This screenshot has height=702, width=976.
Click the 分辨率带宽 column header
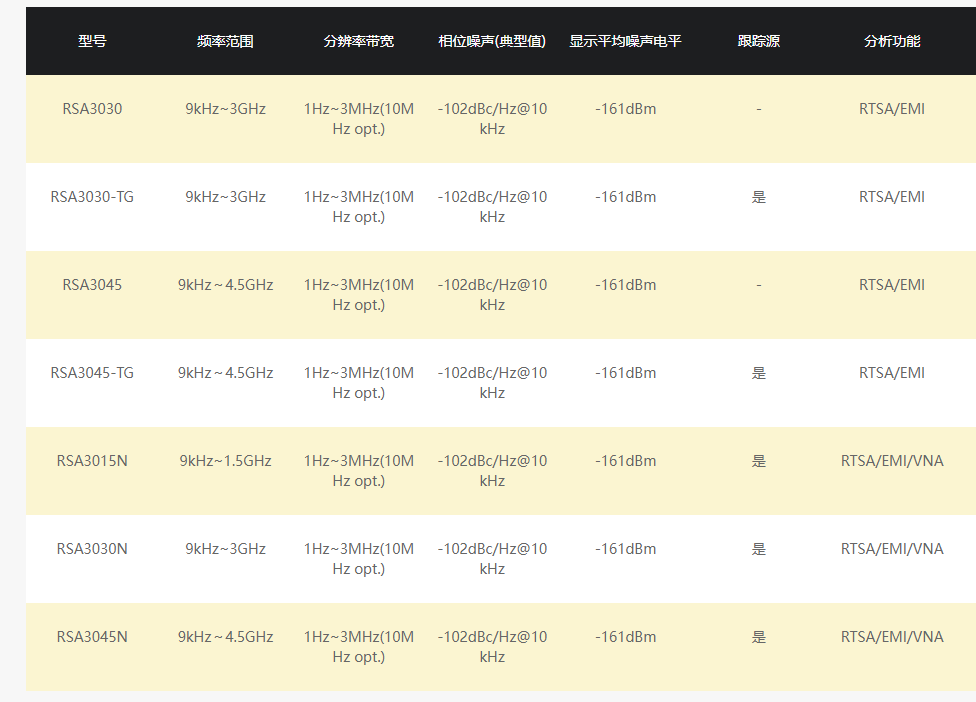pyautogui.click(x=359, y=41)
